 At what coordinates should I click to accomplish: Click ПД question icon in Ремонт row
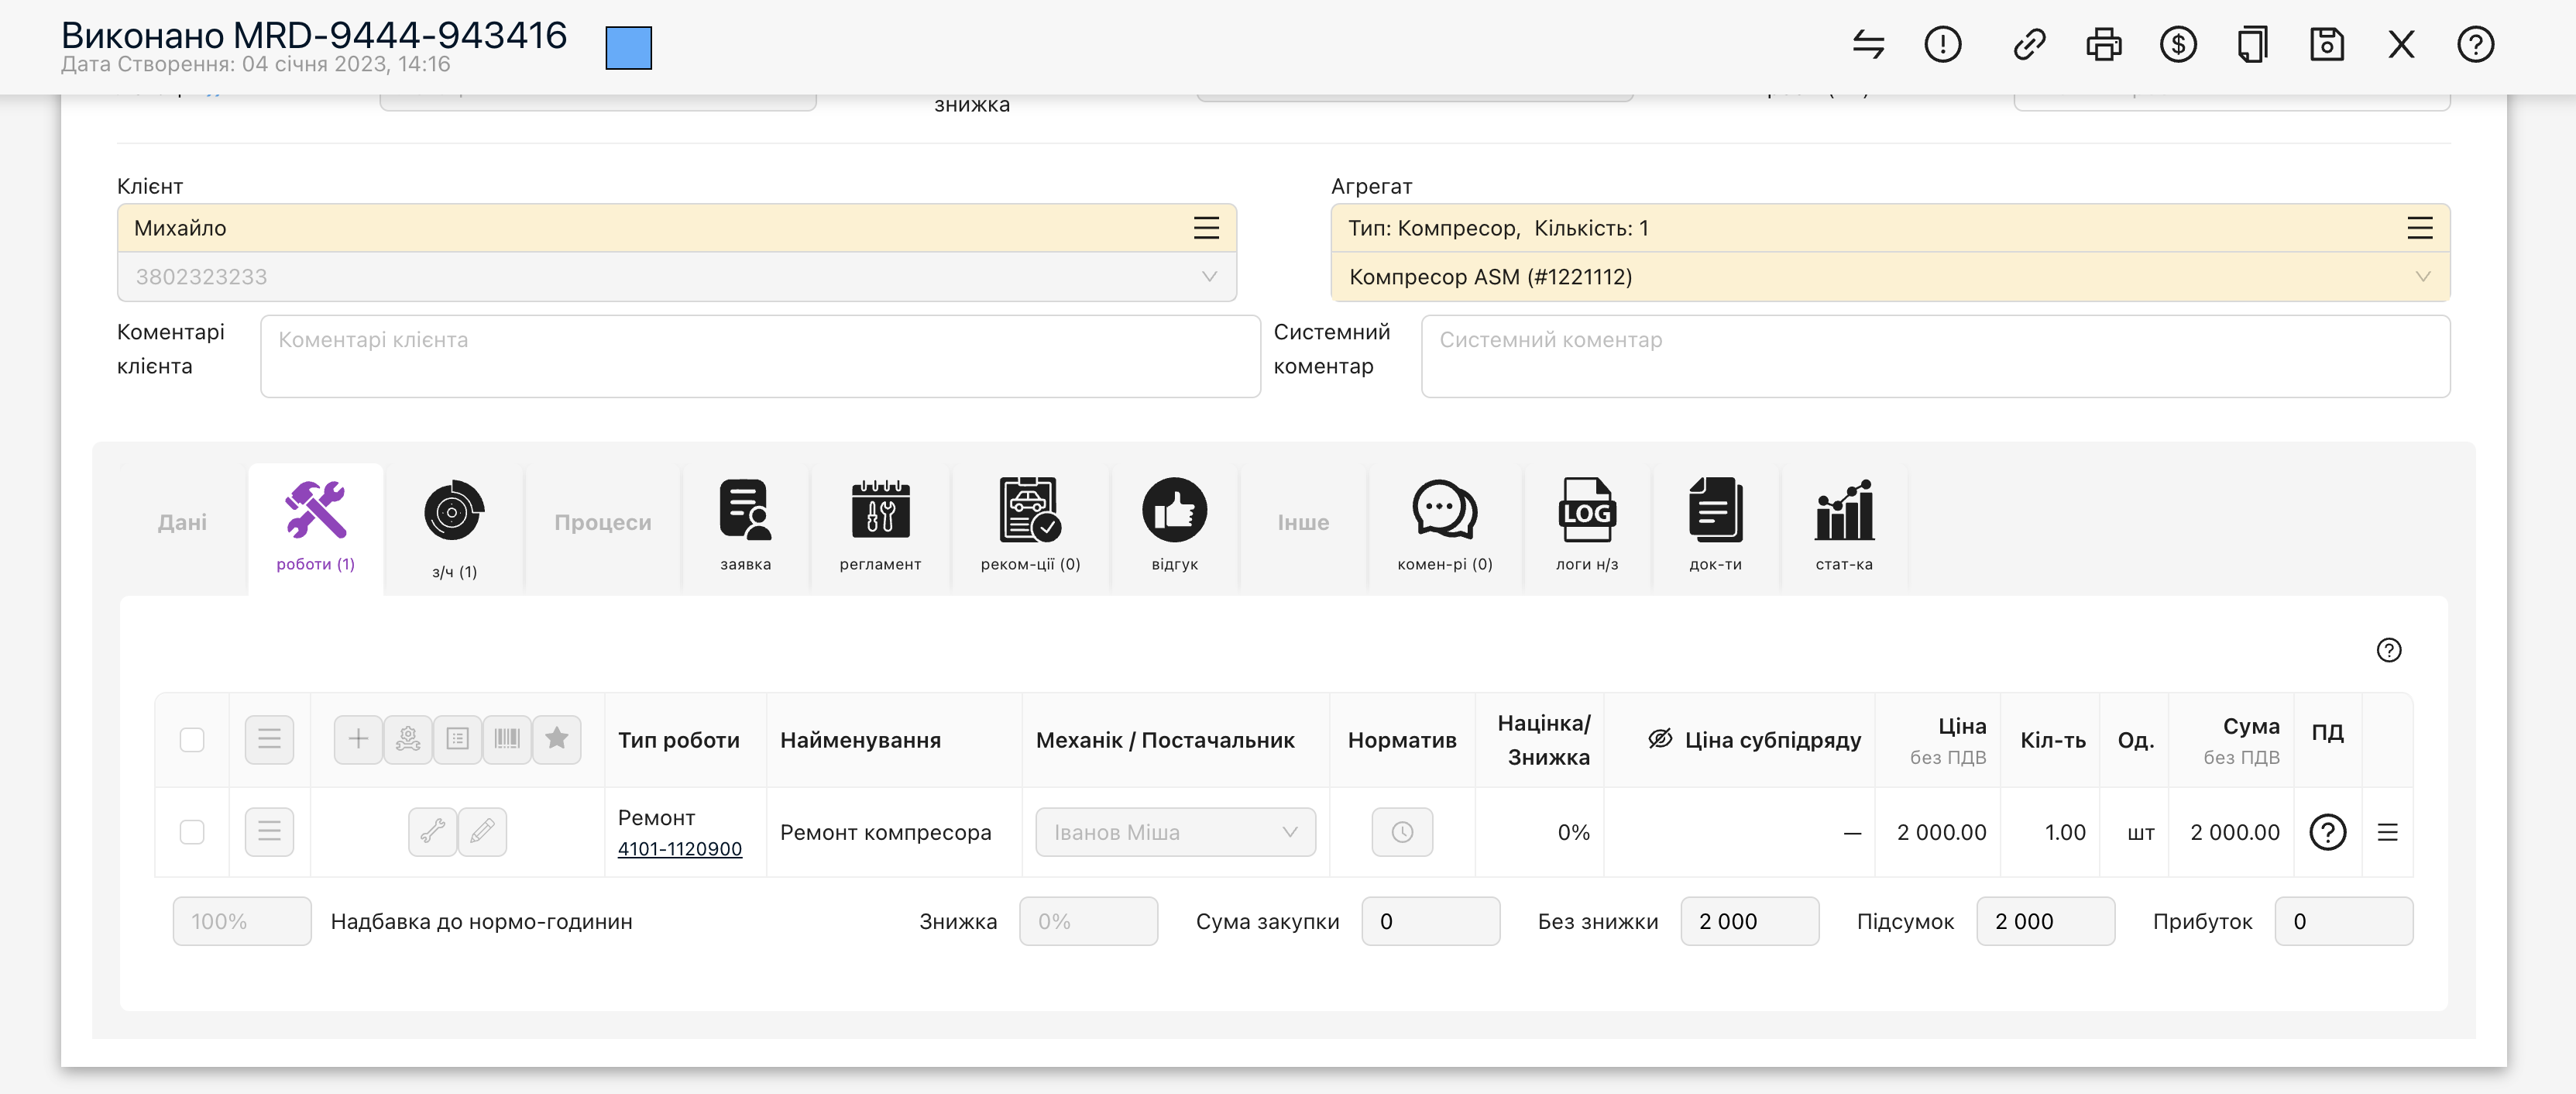tap(2327, 832)
